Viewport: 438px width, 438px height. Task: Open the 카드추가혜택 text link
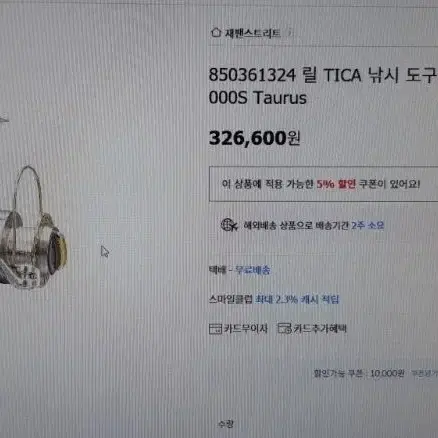tap(320, 329)
